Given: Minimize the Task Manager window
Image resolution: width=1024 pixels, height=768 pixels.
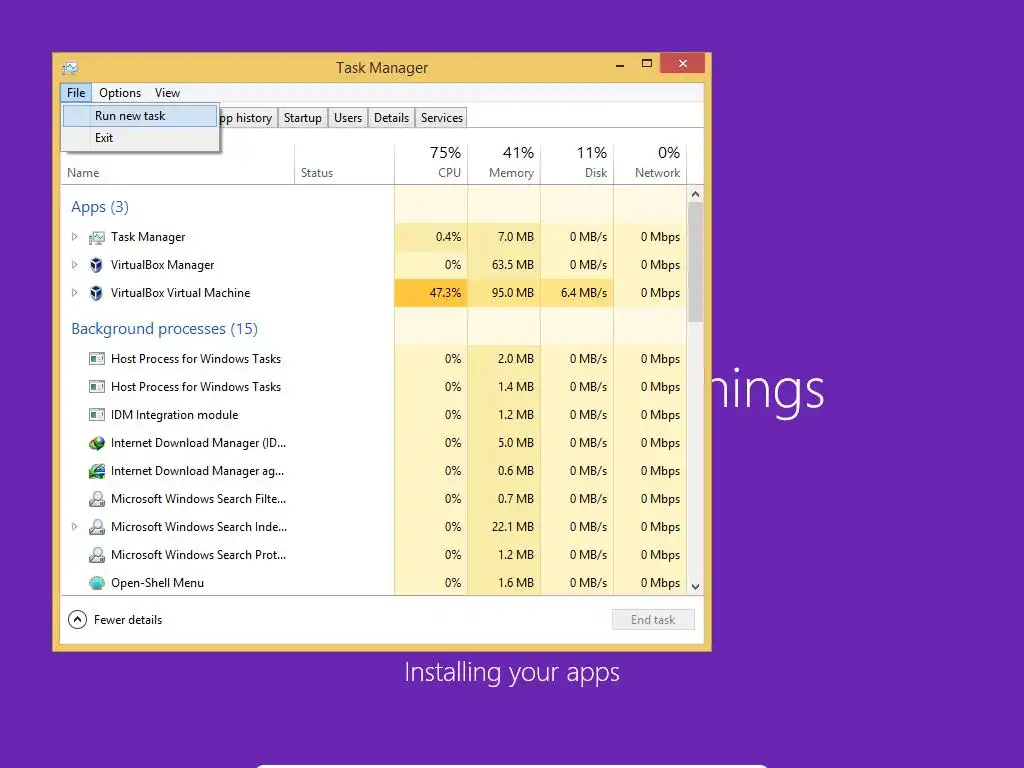Looking at the screenshot, I should coord(620,64).
